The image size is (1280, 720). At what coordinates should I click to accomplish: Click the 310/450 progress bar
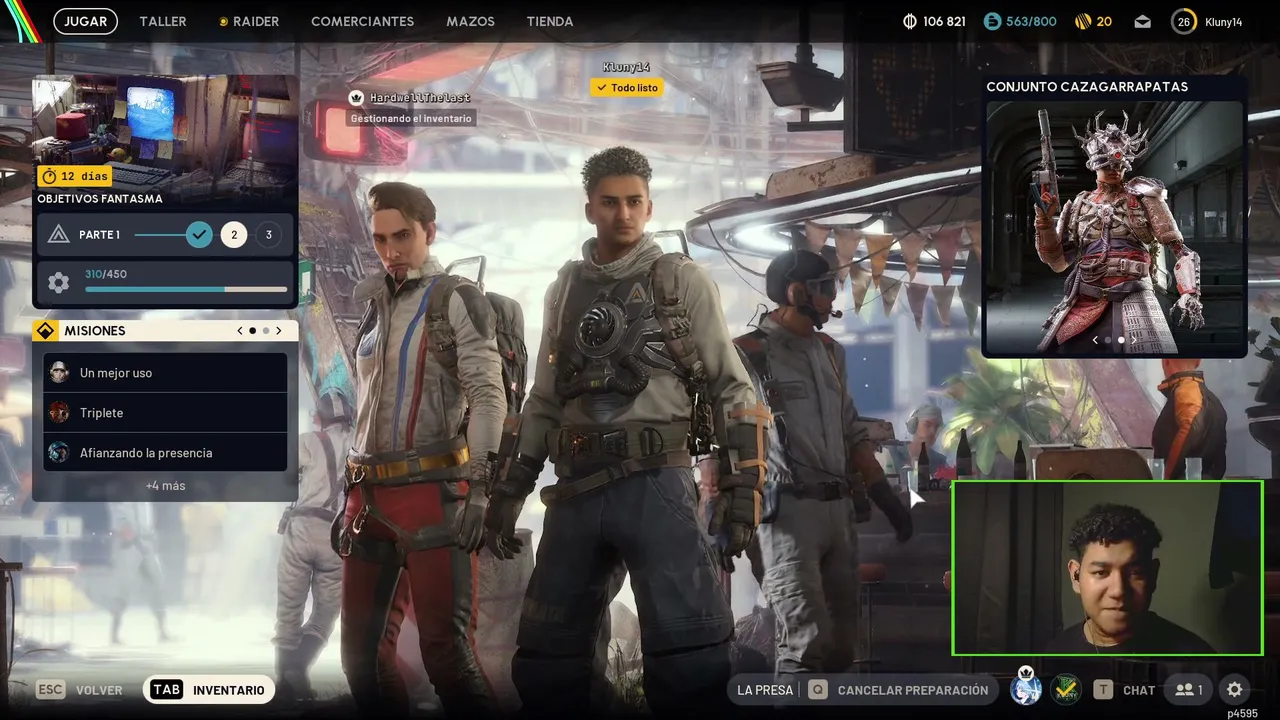(186, 290)
